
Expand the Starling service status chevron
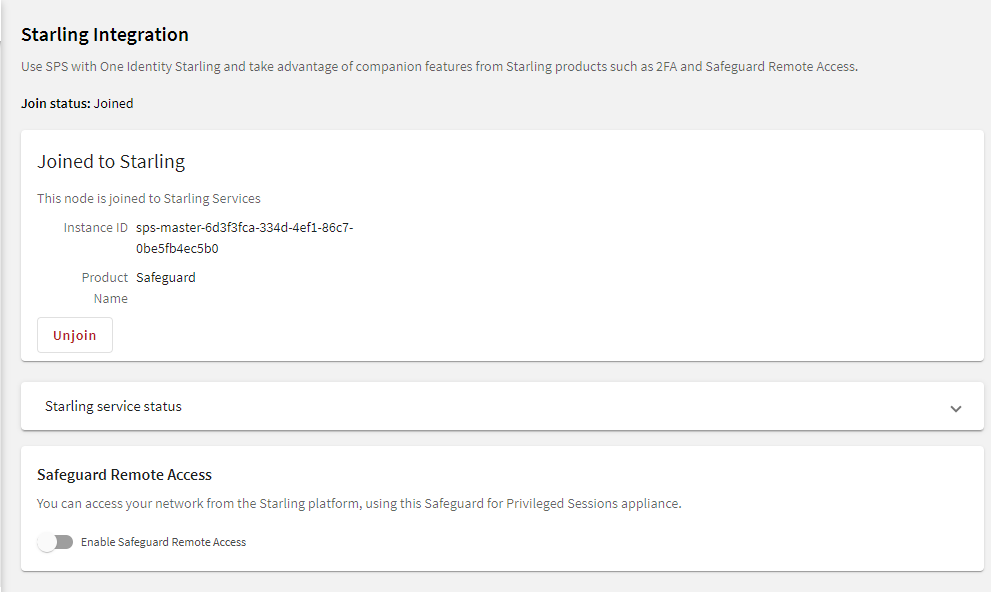click(x=956, y=408)
